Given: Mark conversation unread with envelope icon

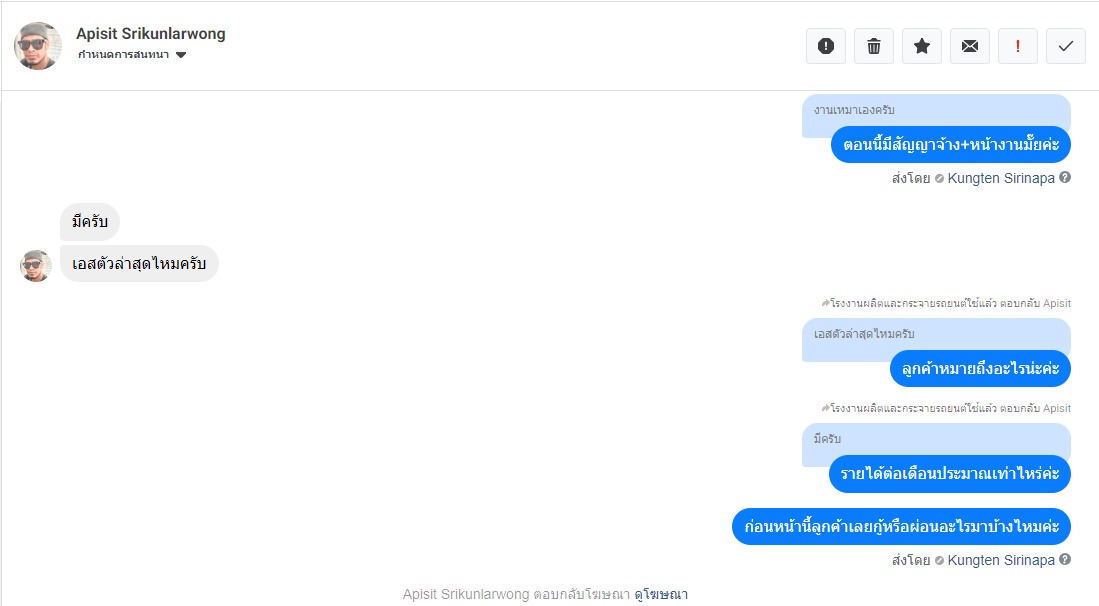Looking at the screenshot, I should pos(969,46).
